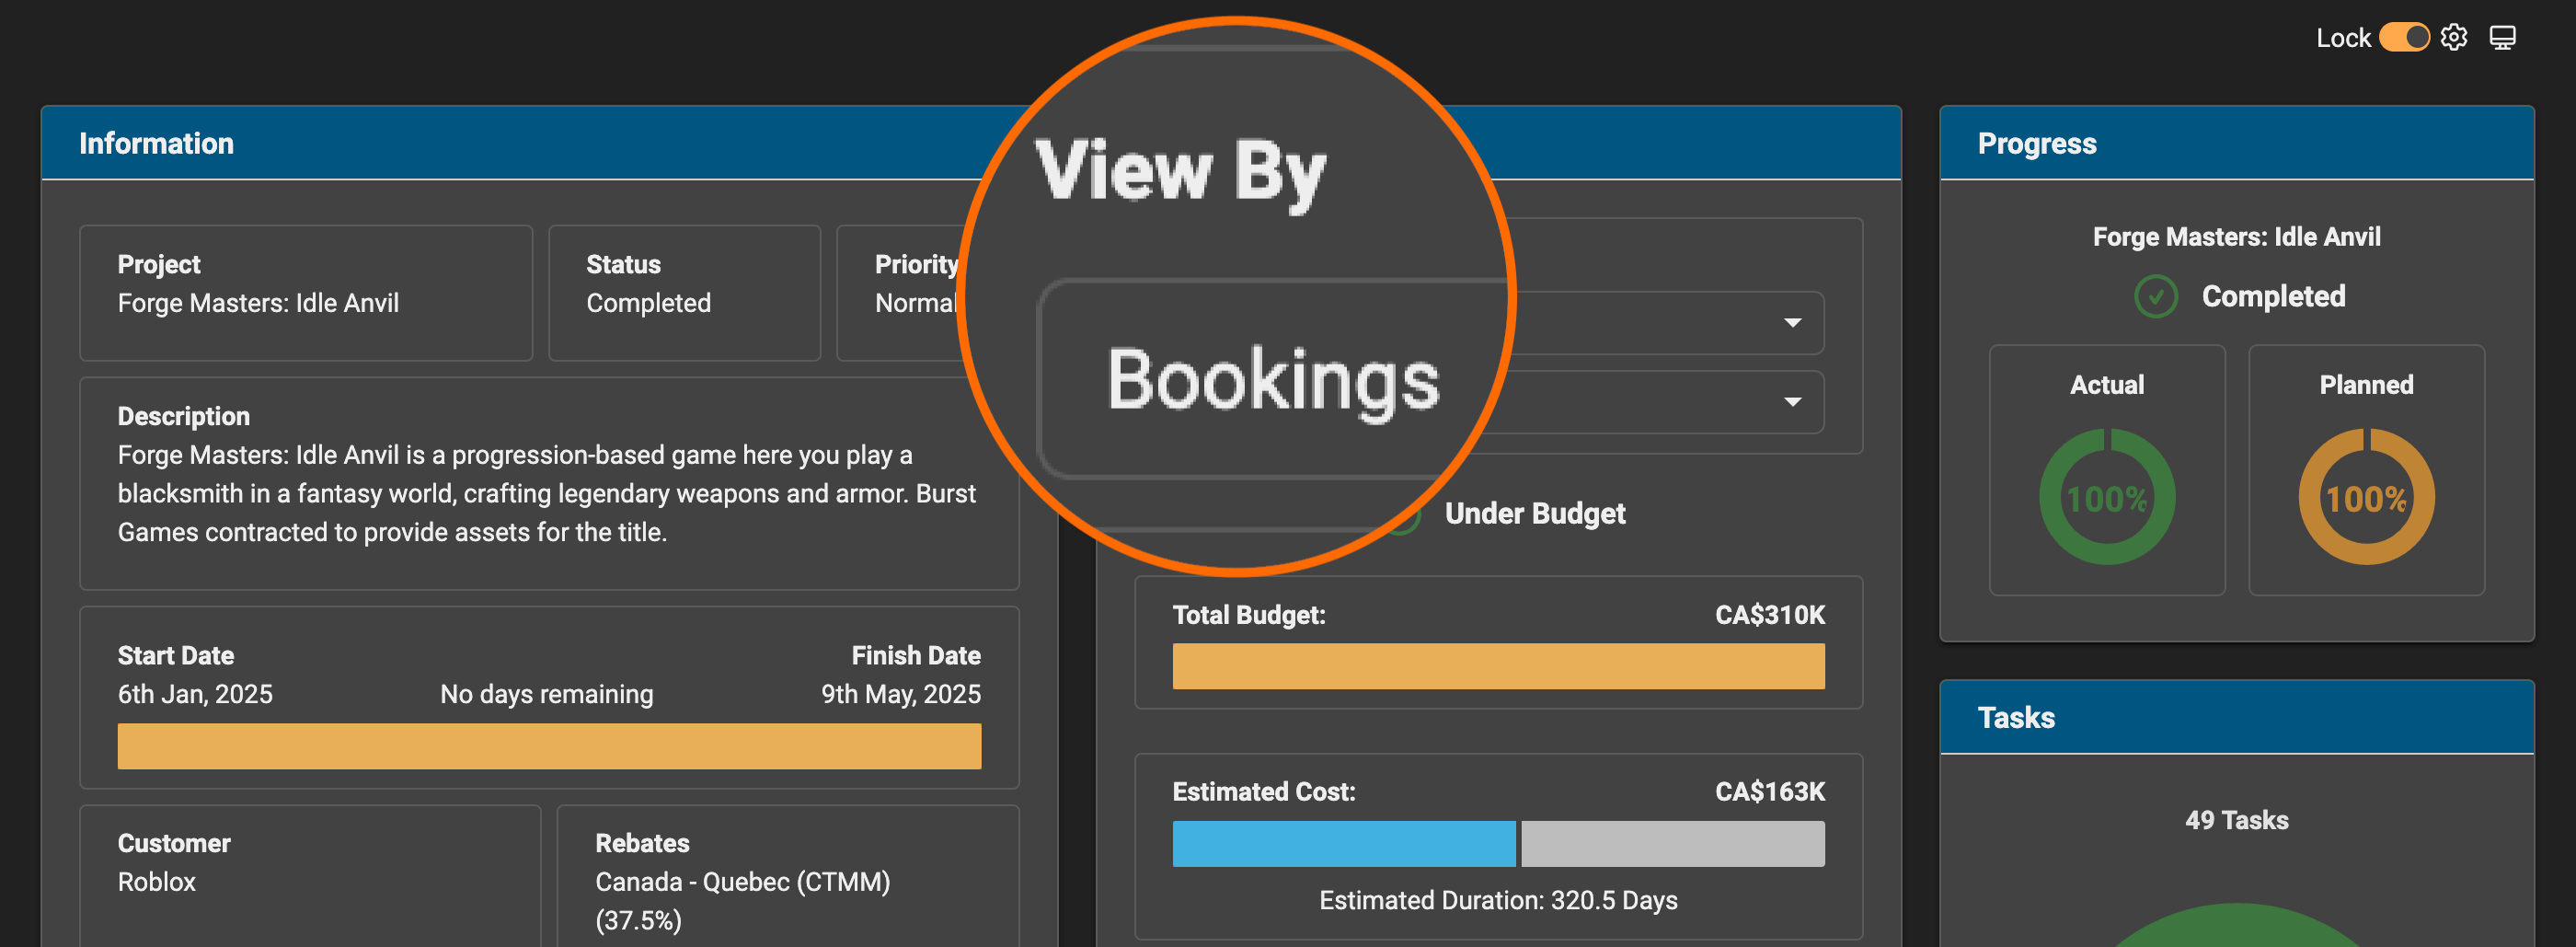Select the Information panel header
Image resolution: width=2576 pixels, height=947 pixels.
point(549,143)
